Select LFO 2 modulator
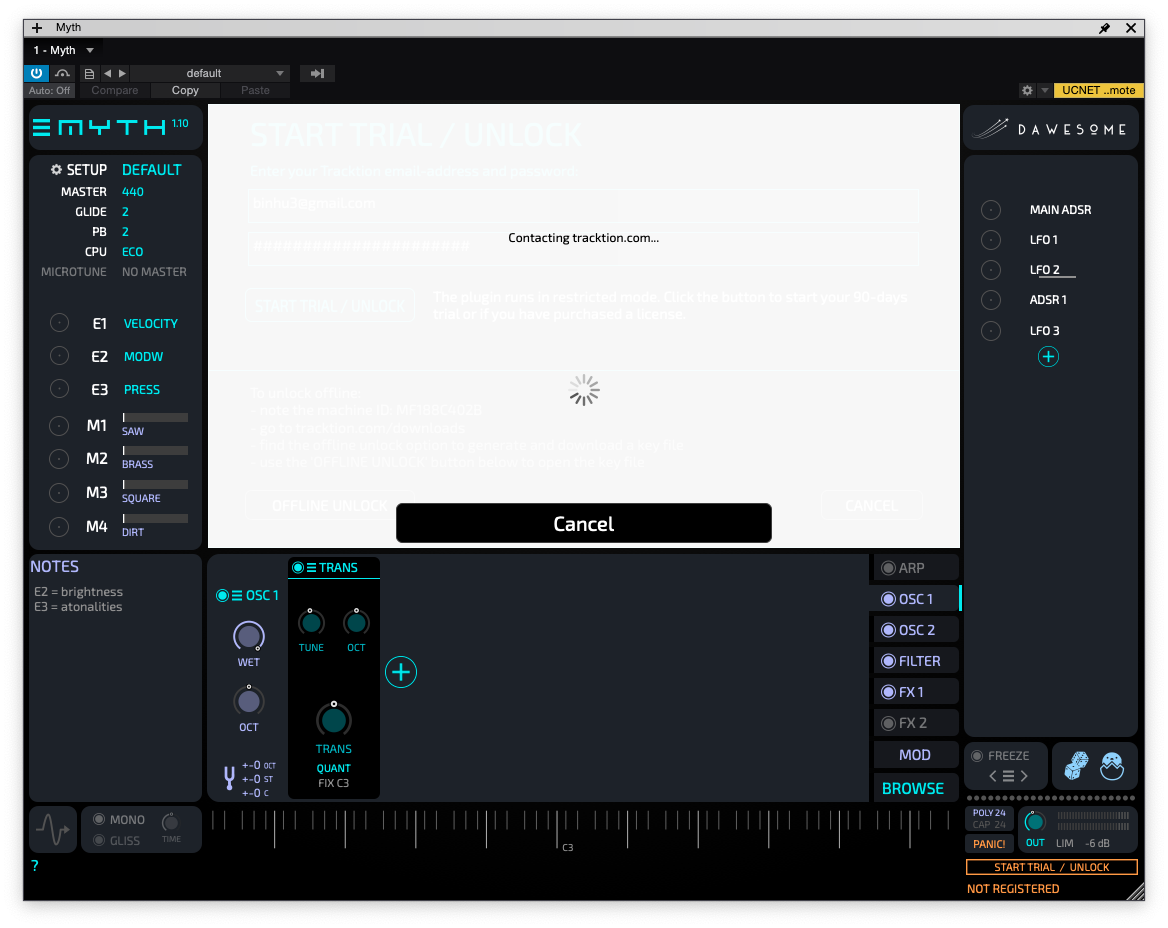Image resolution: width=1168 pixels, height=928 pixels. click(x=1044, y=270)
